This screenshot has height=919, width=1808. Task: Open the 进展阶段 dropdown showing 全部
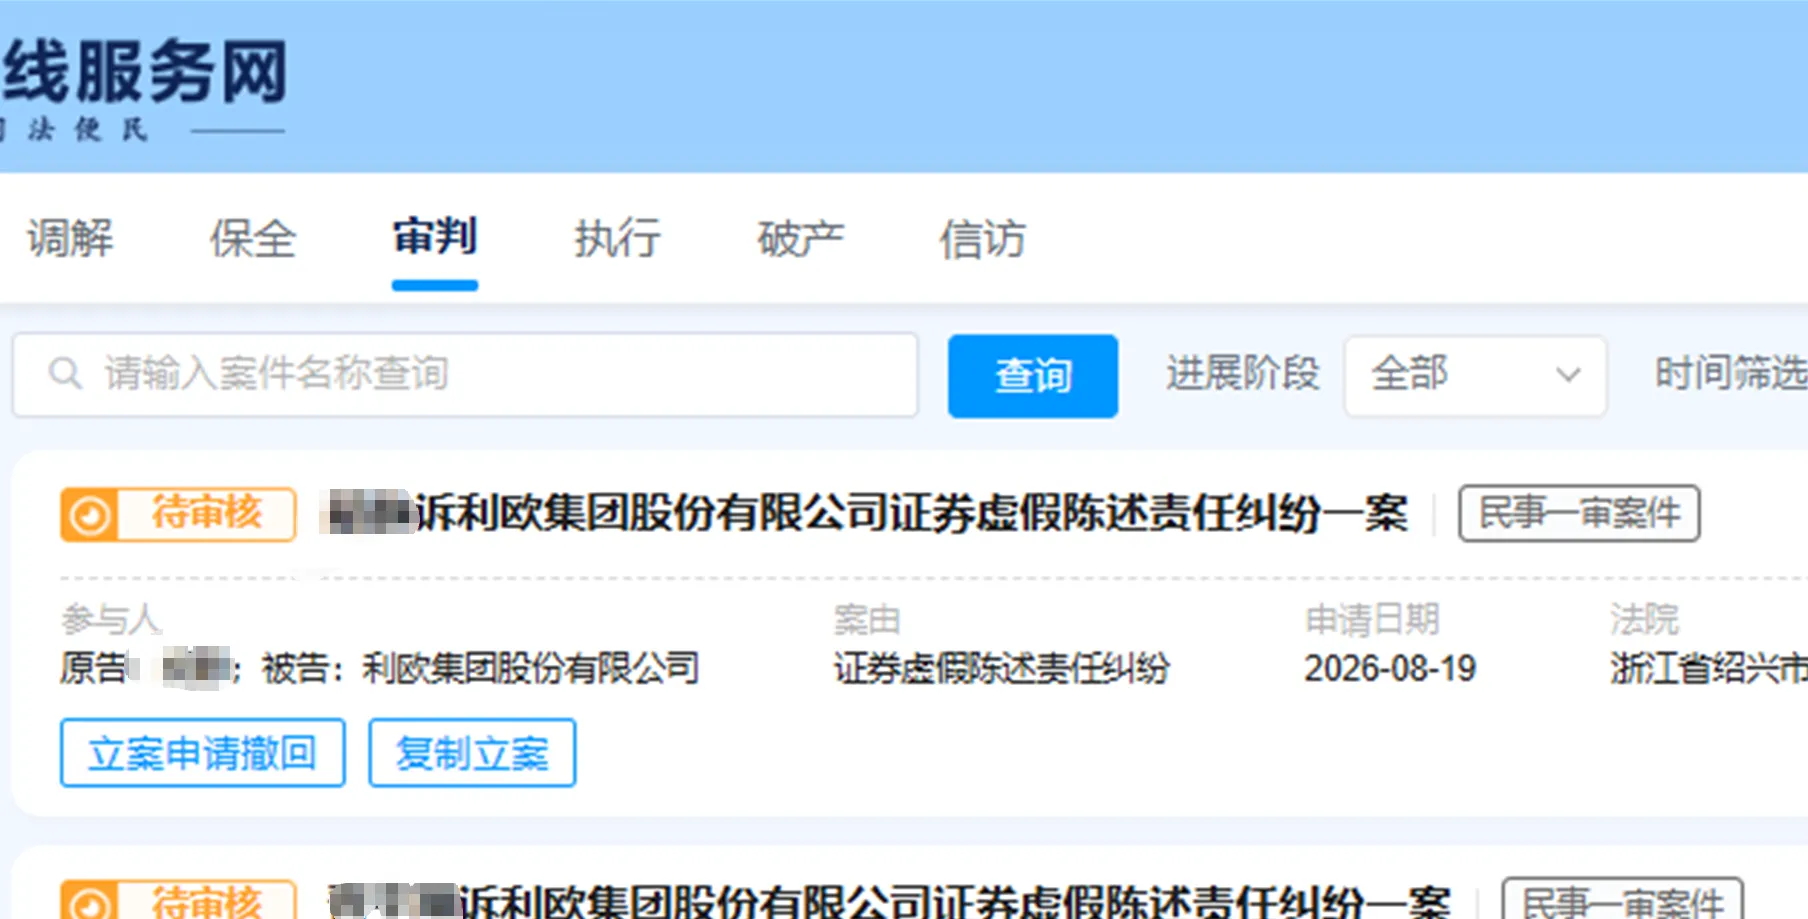(1475, 376)
